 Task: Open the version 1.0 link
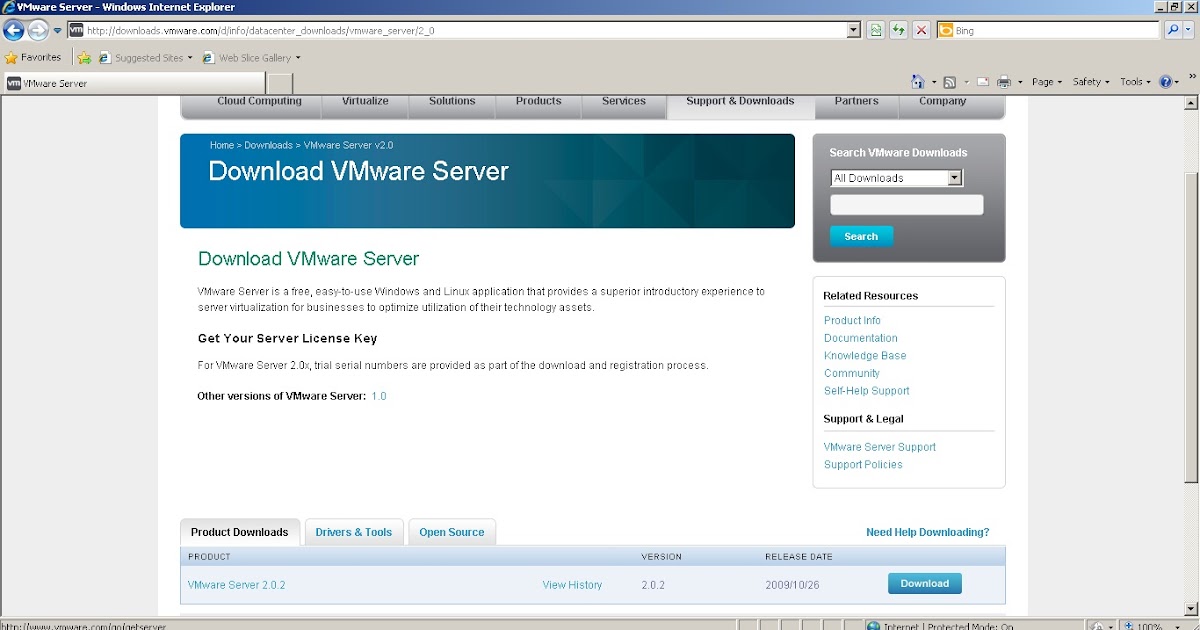tap(379, 396)
